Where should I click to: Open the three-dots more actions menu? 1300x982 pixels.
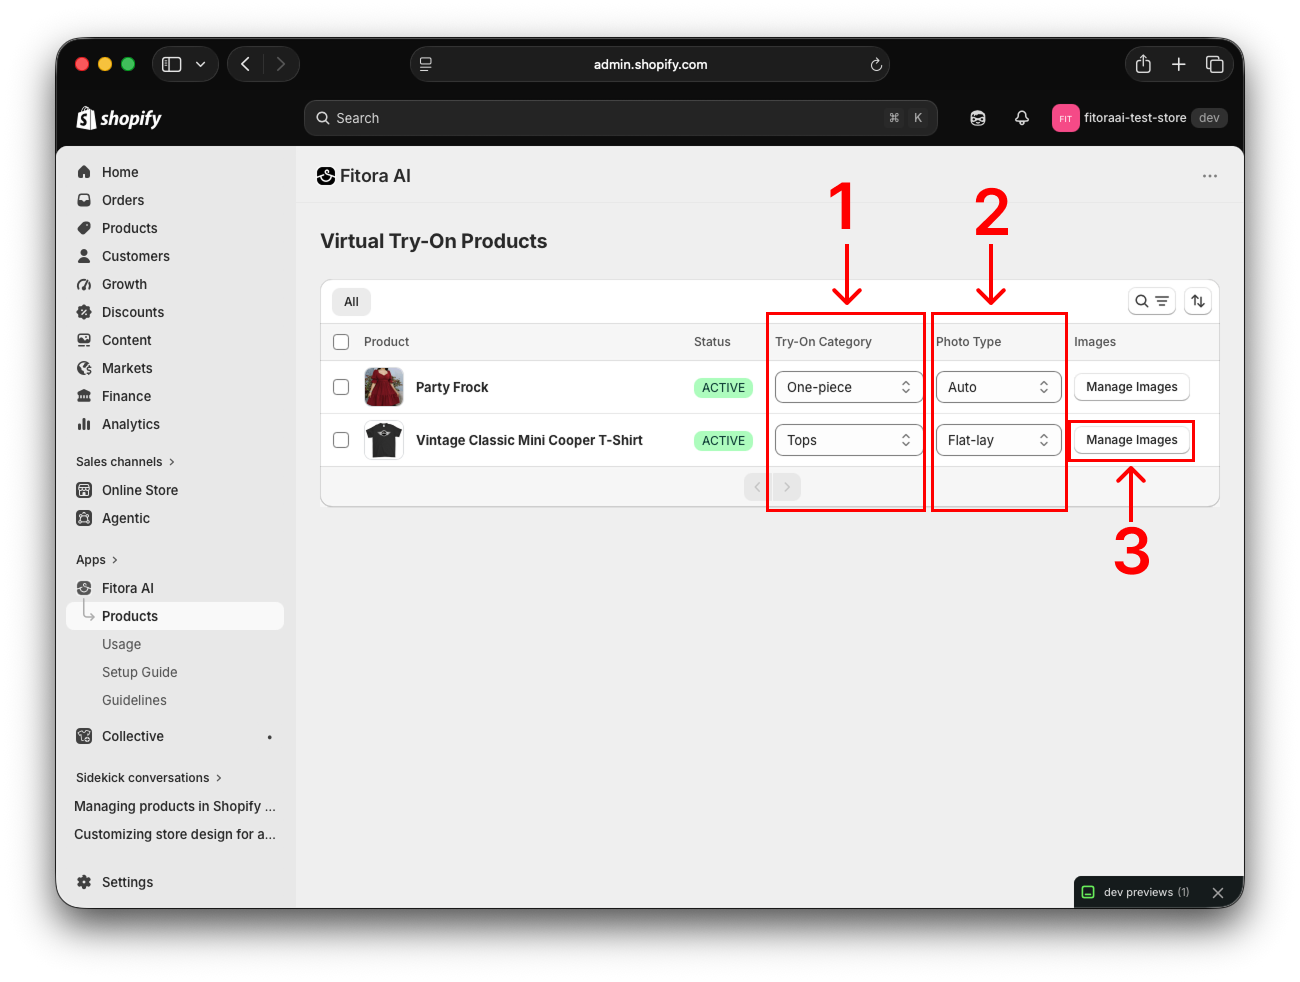(x=1210, y=176)
